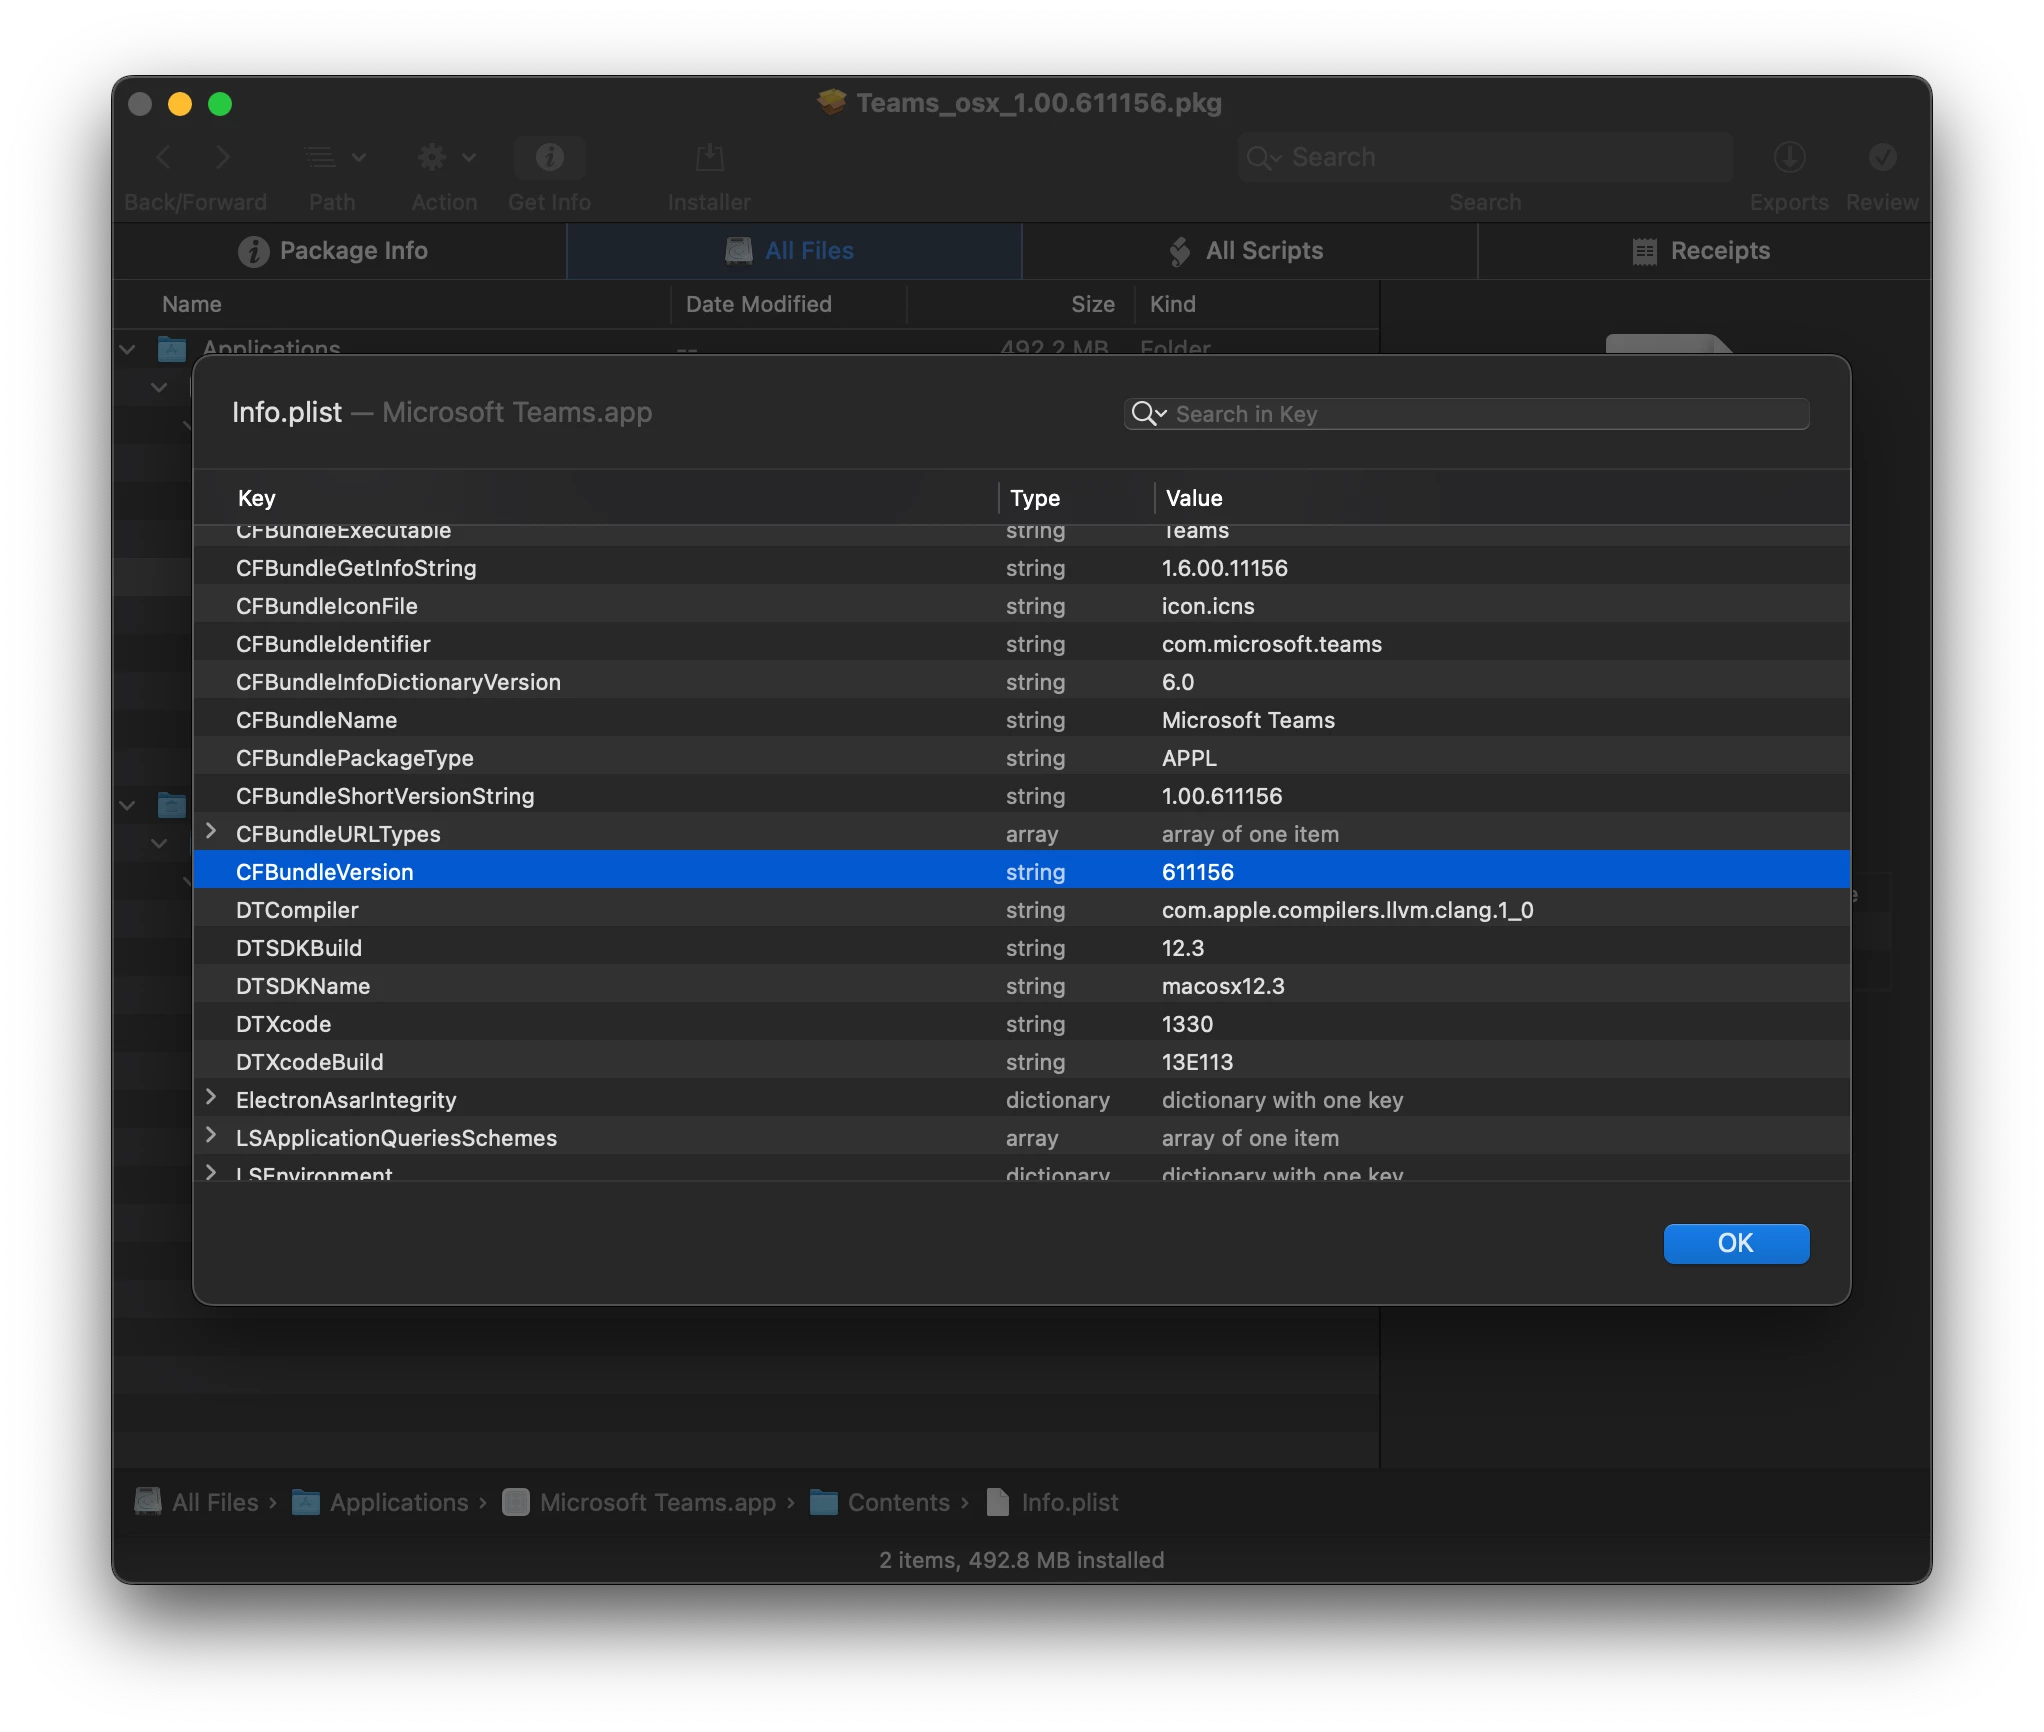Viewport: 2044px width, 1732px height.
Task: Click the Type column header
Action: (1034, 498)
